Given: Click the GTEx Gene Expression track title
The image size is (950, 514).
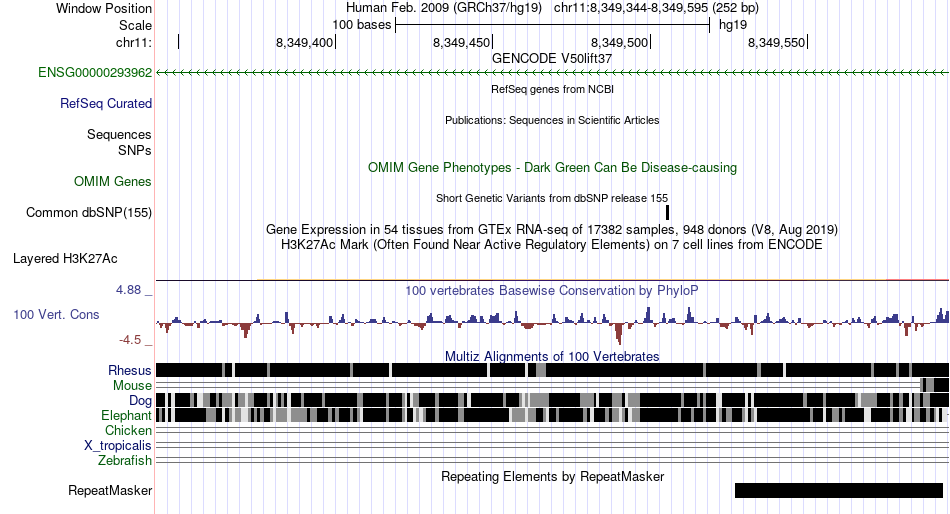Looking at the screenshot, I should click(552, 230).
